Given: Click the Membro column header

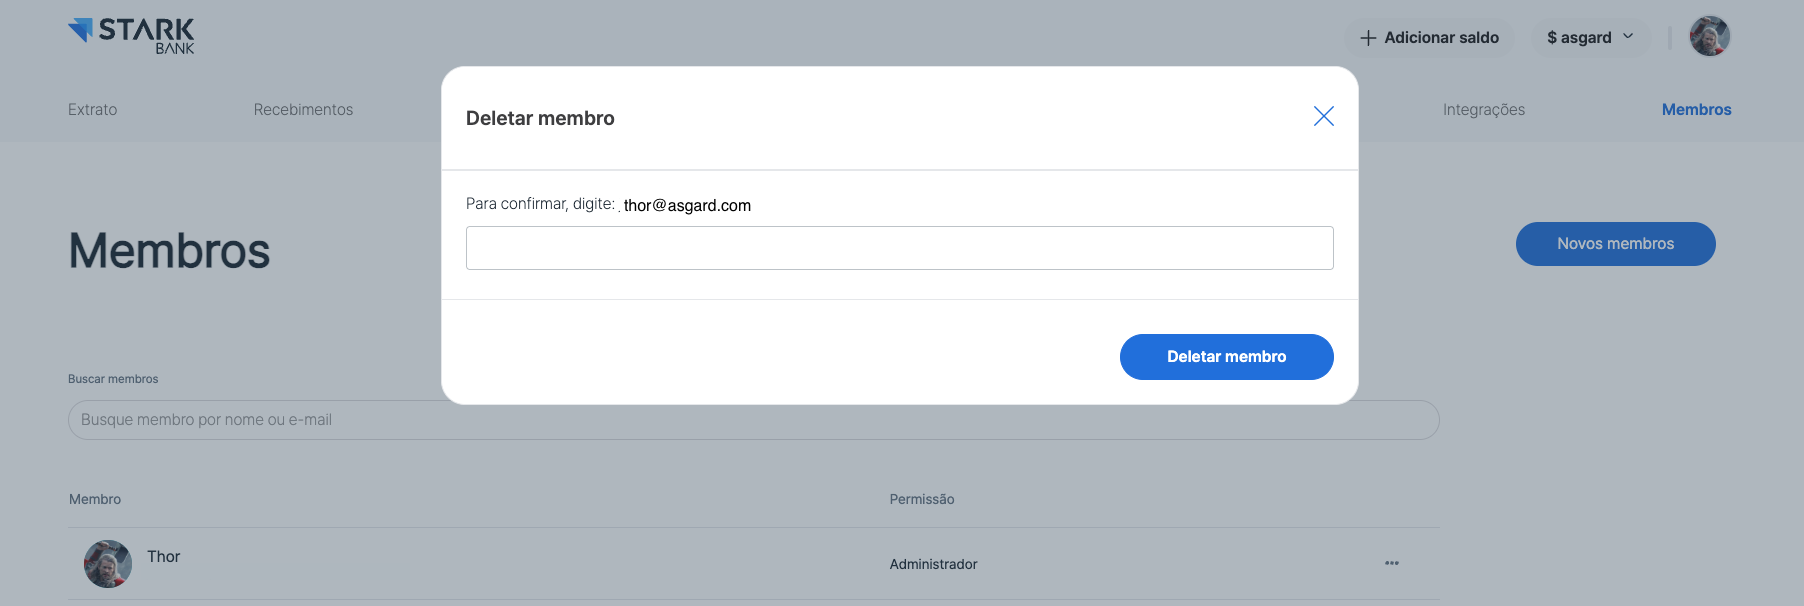Looking at the screenshot, I should coord(95,499).
